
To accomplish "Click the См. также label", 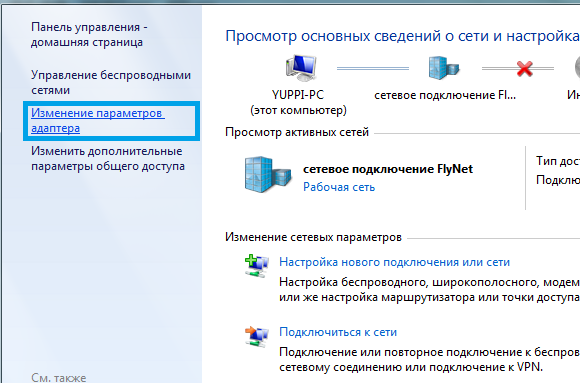I will 58,377.
